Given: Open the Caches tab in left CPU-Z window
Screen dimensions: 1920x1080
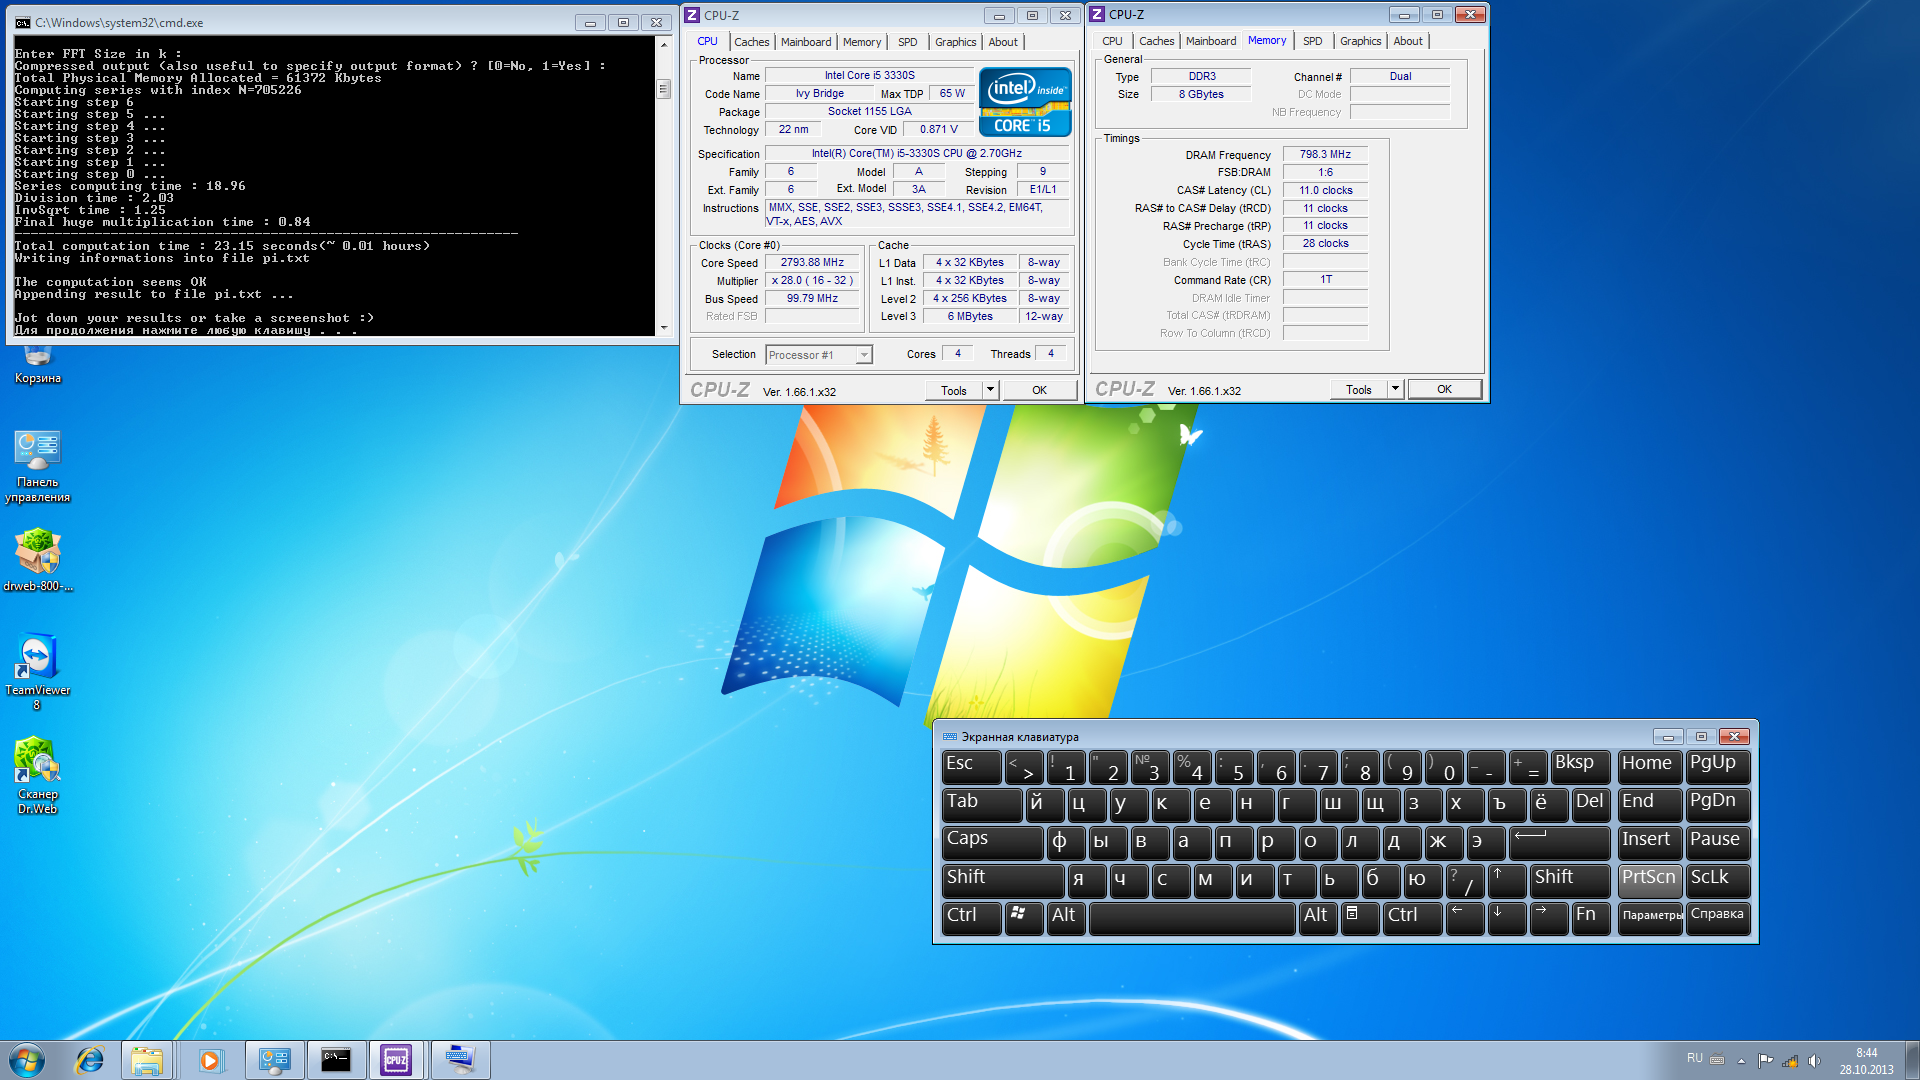Looking at the screenshot, I should tap(751, 42).
